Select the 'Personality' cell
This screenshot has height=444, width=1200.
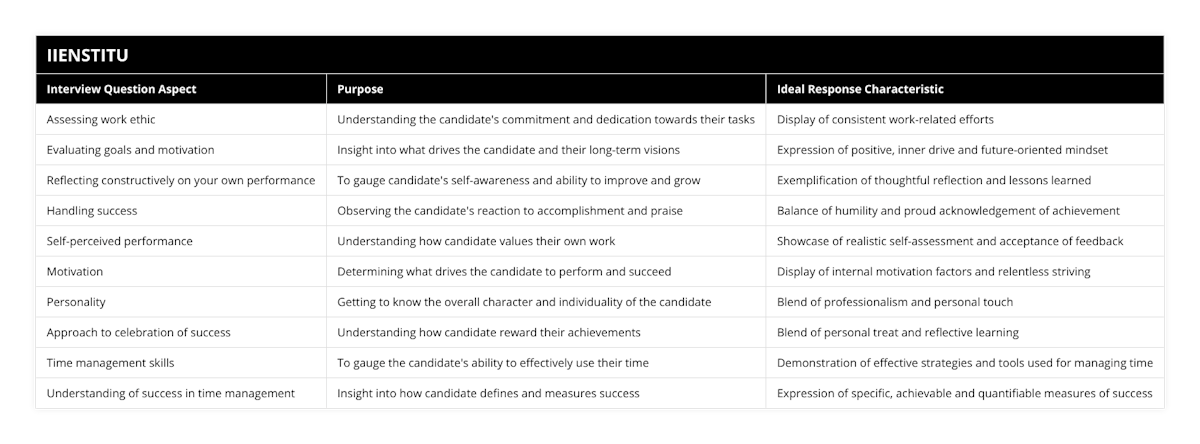click(x=77, y=302)
